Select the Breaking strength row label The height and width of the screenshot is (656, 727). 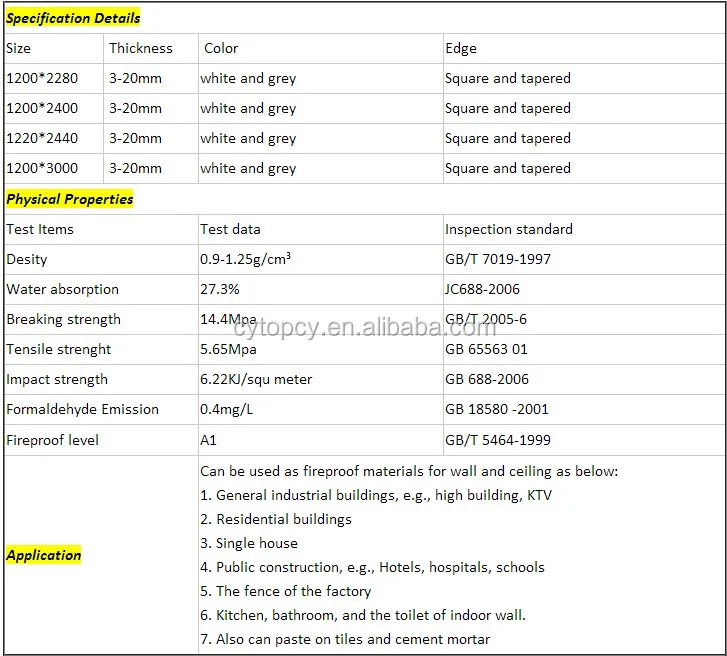click(x=63, y=319)
